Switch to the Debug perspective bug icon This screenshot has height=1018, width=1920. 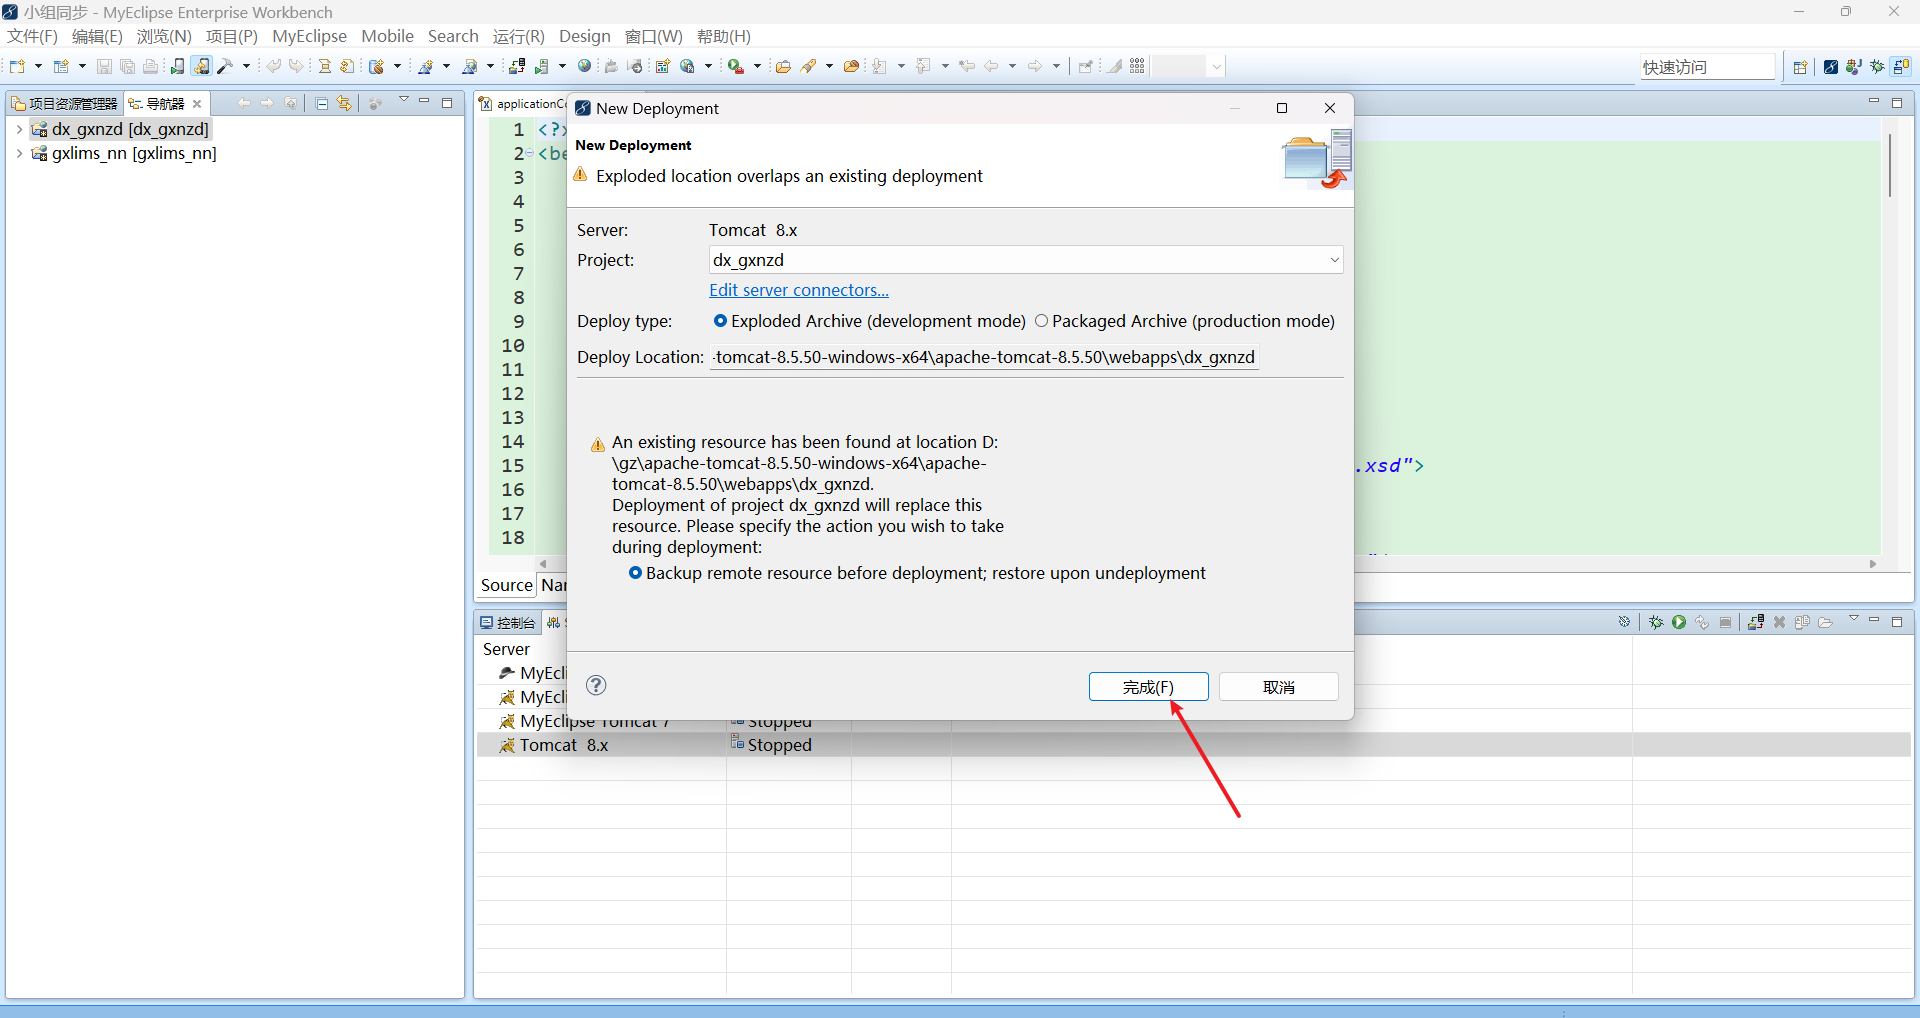pyautogui.click(x=1877, y=67)
